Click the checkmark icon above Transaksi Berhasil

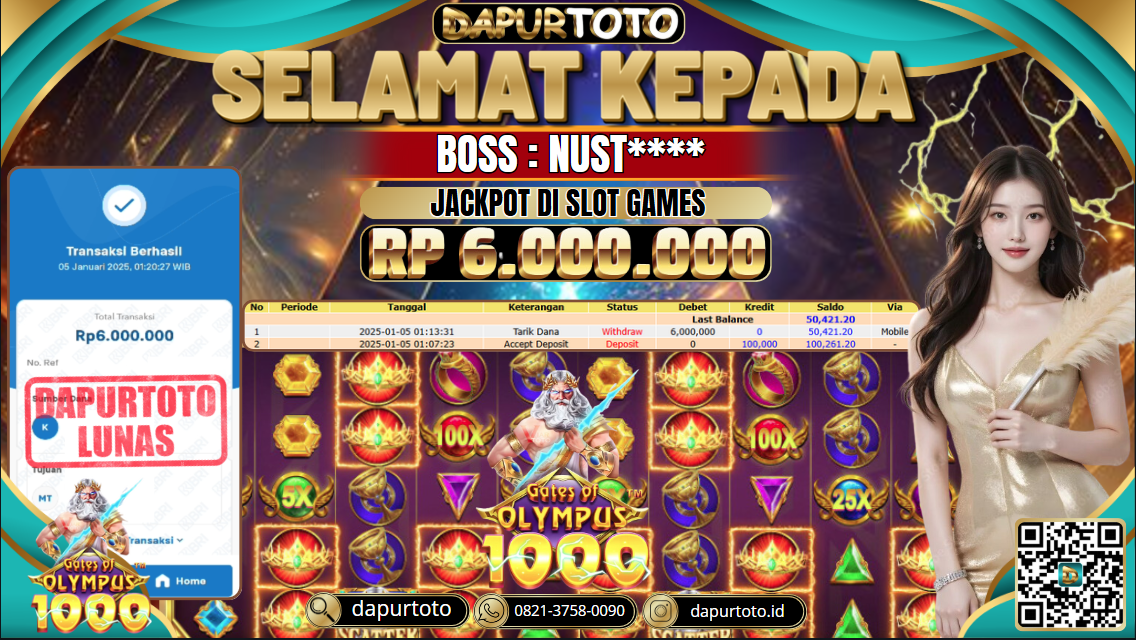[x=124, y=205]
